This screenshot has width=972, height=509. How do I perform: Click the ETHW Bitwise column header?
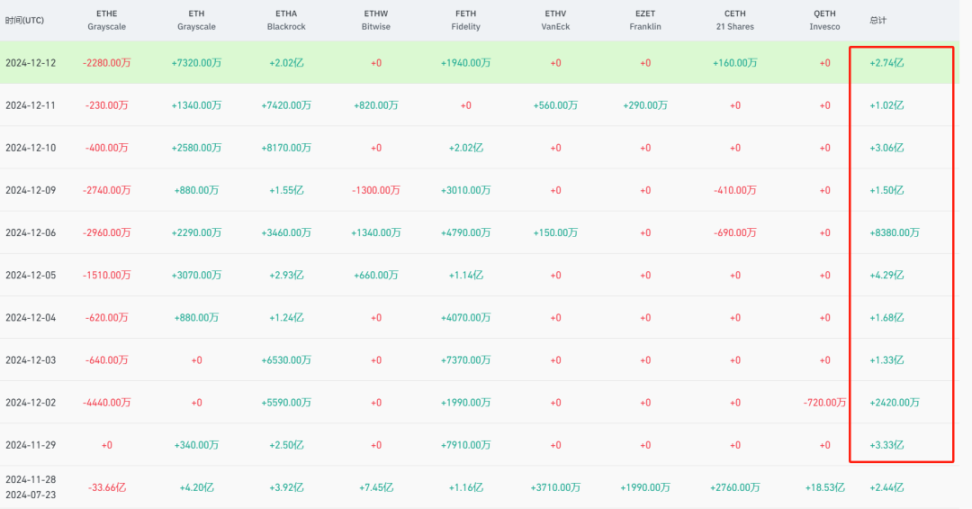(376, 20)
